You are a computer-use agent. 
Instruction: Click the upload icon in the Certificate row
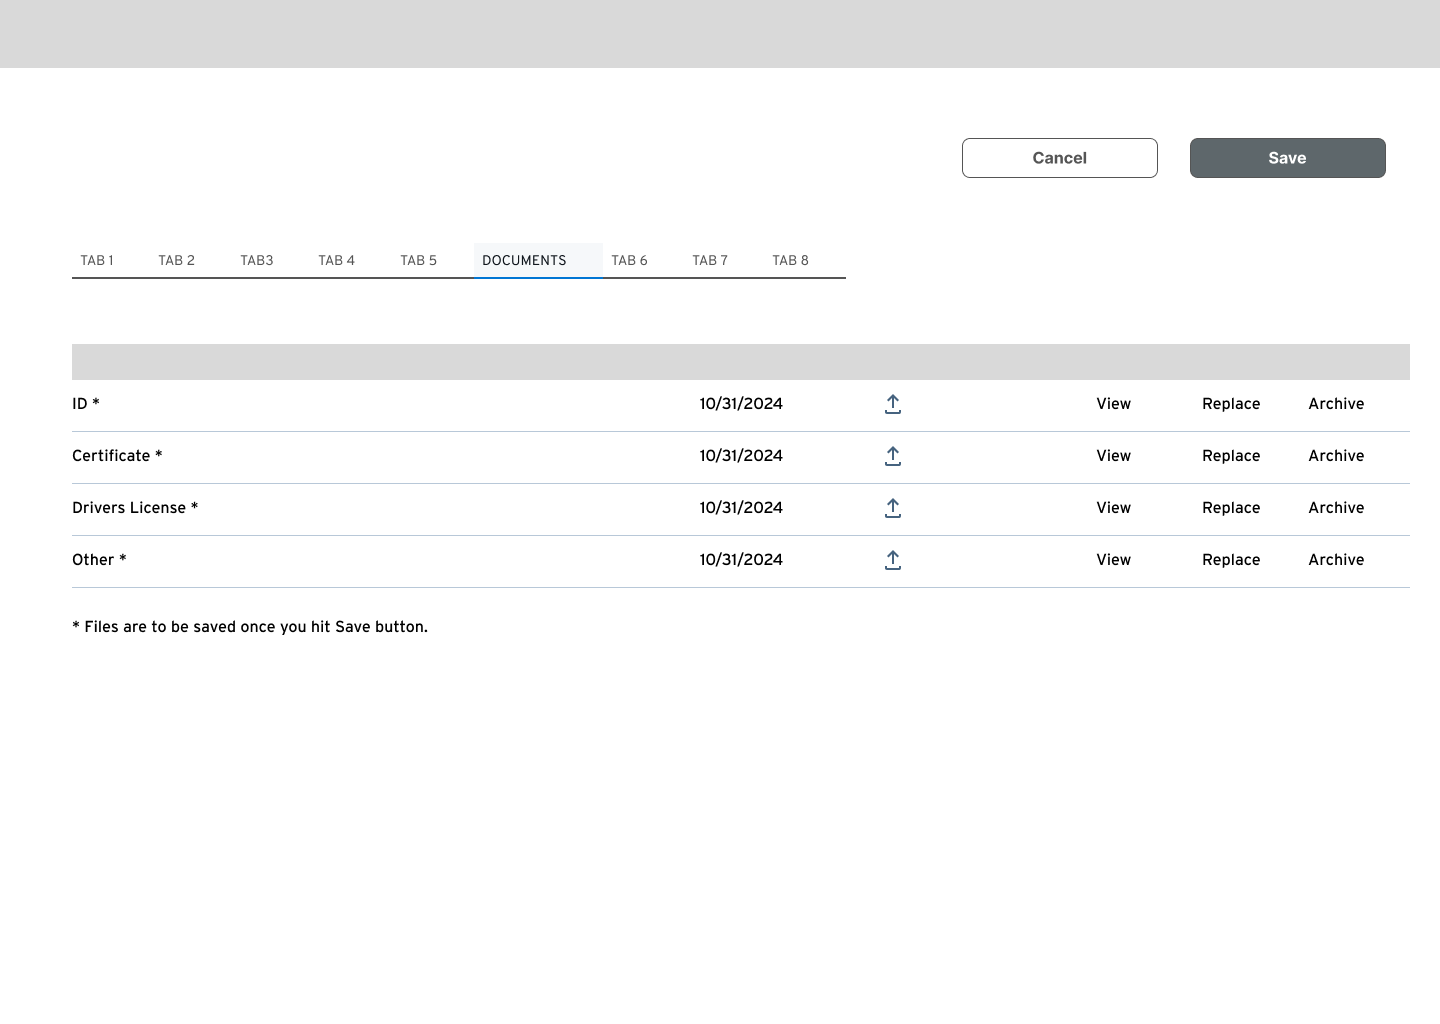click(x=893, y=456)
